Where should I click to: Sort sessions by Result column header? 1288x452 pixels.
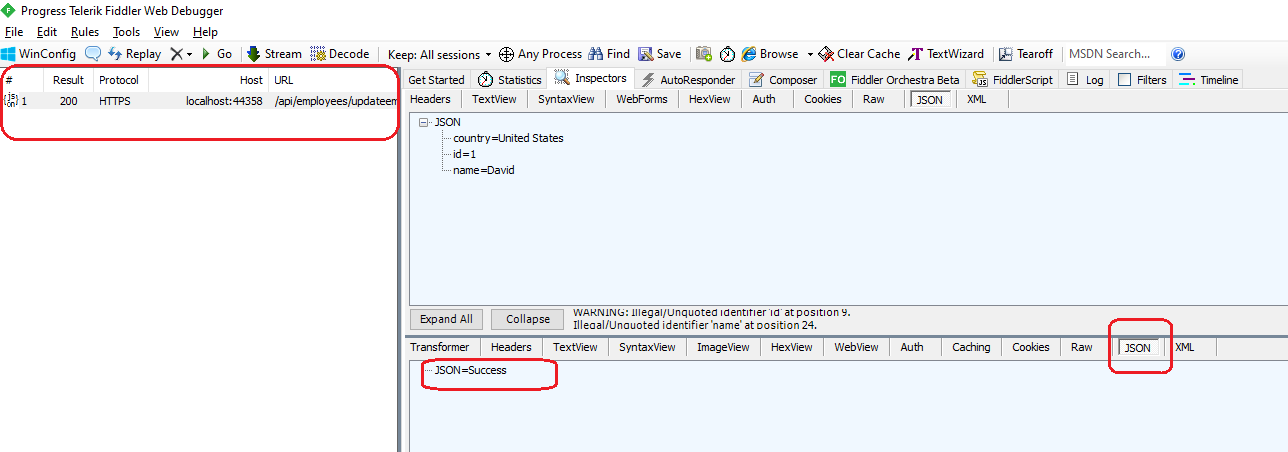tap(69, 80)
